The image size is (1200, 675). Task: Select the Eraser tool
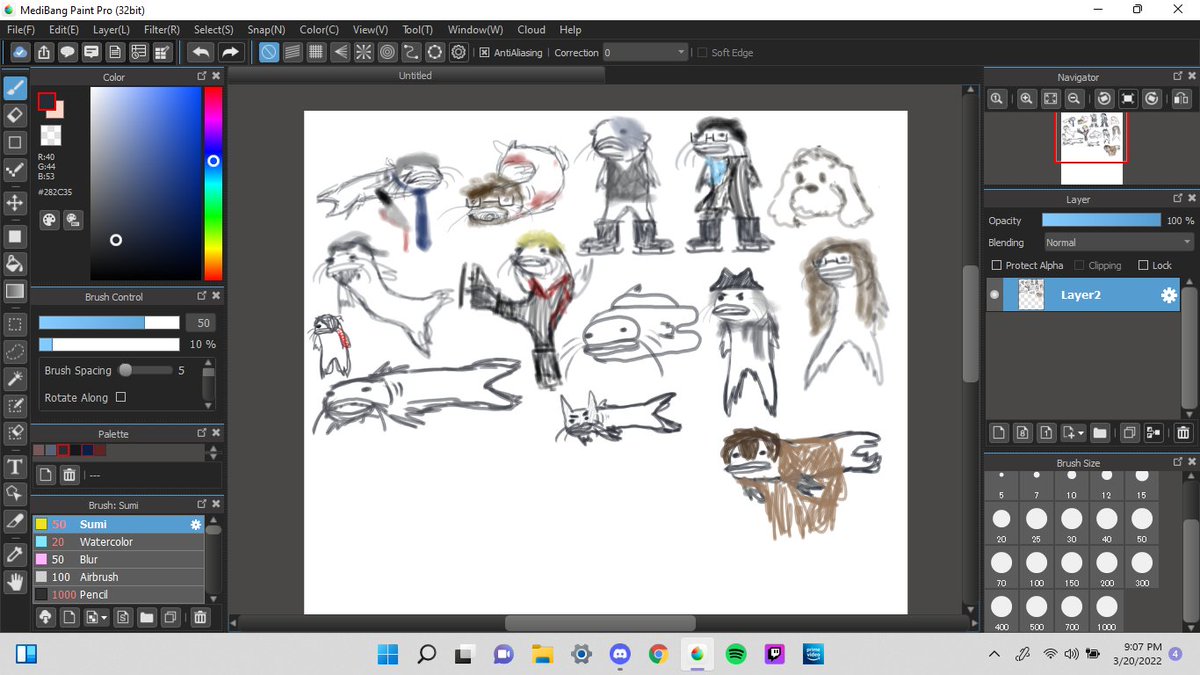[15, 115]
